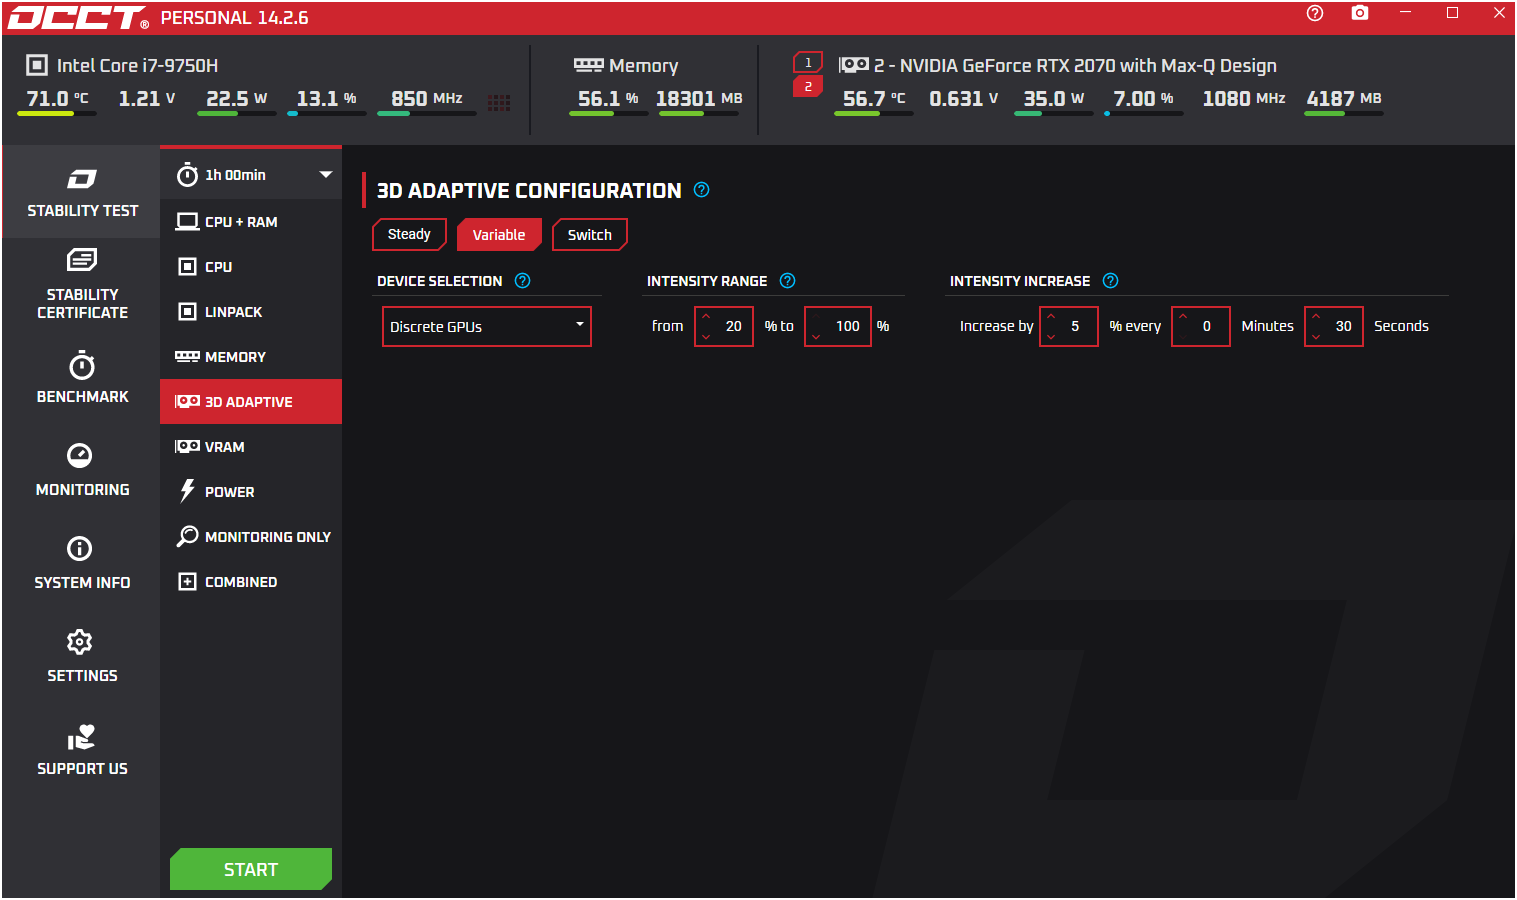1517x900 pixels.
Task: Click the GPU power 35.0 W reading
Action: (x=1054, y=99)
